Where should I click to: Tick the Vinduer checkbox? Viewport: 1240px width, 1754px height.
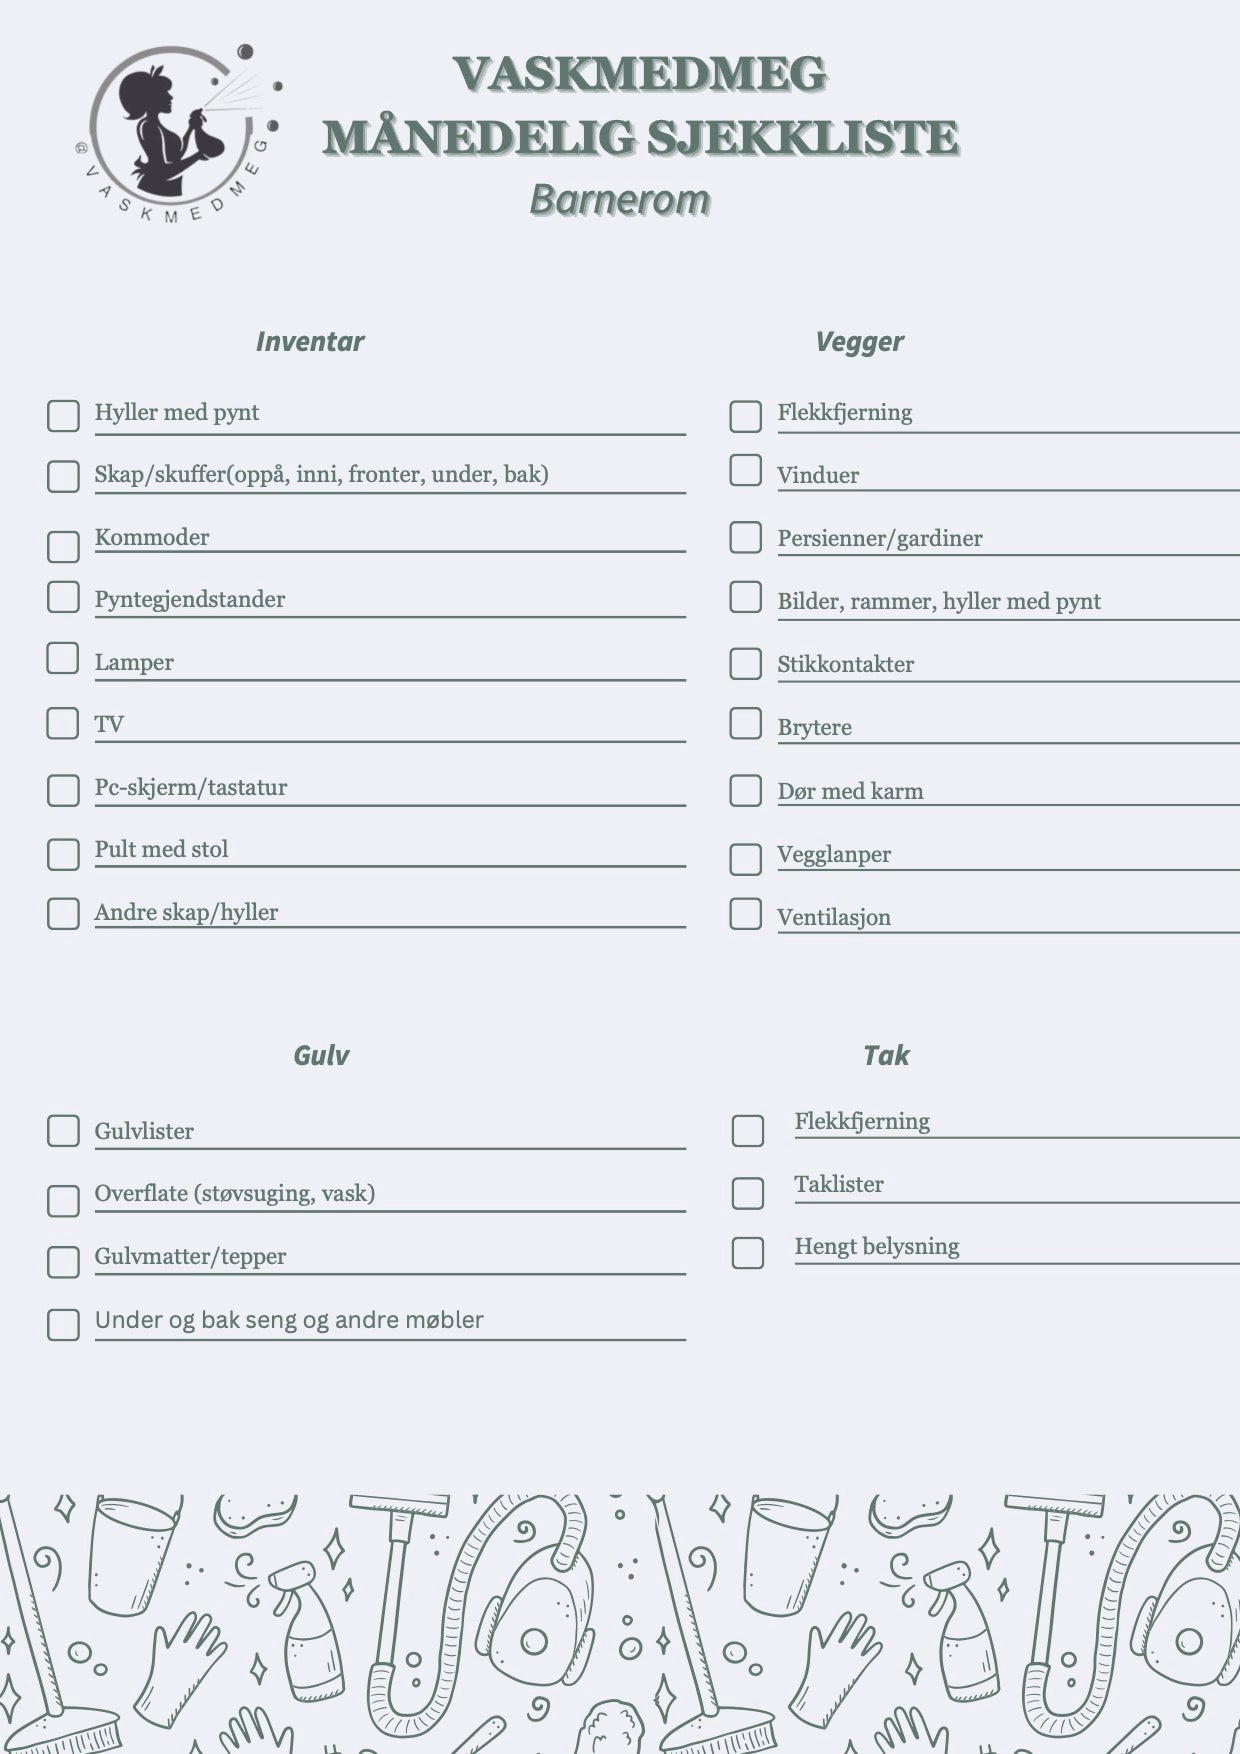coord(745,470)
